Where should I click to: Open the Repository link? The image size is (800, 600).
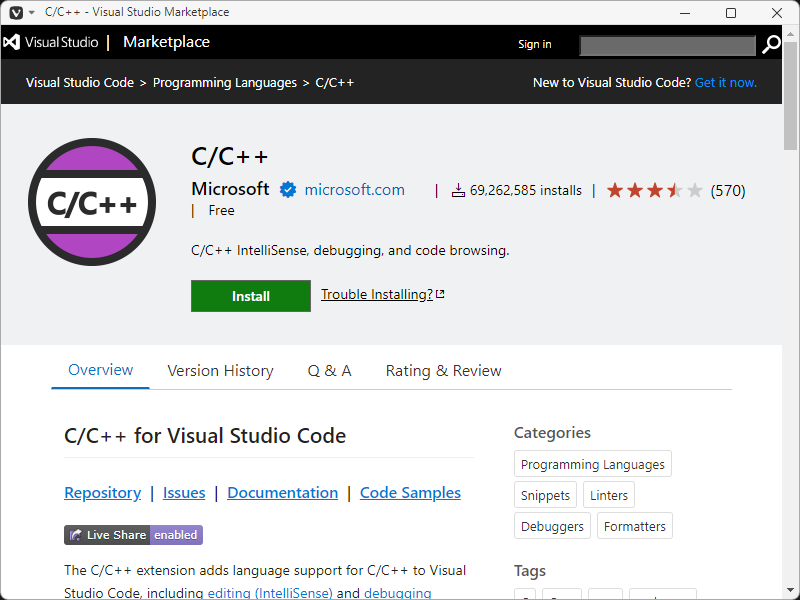(102, 493)
